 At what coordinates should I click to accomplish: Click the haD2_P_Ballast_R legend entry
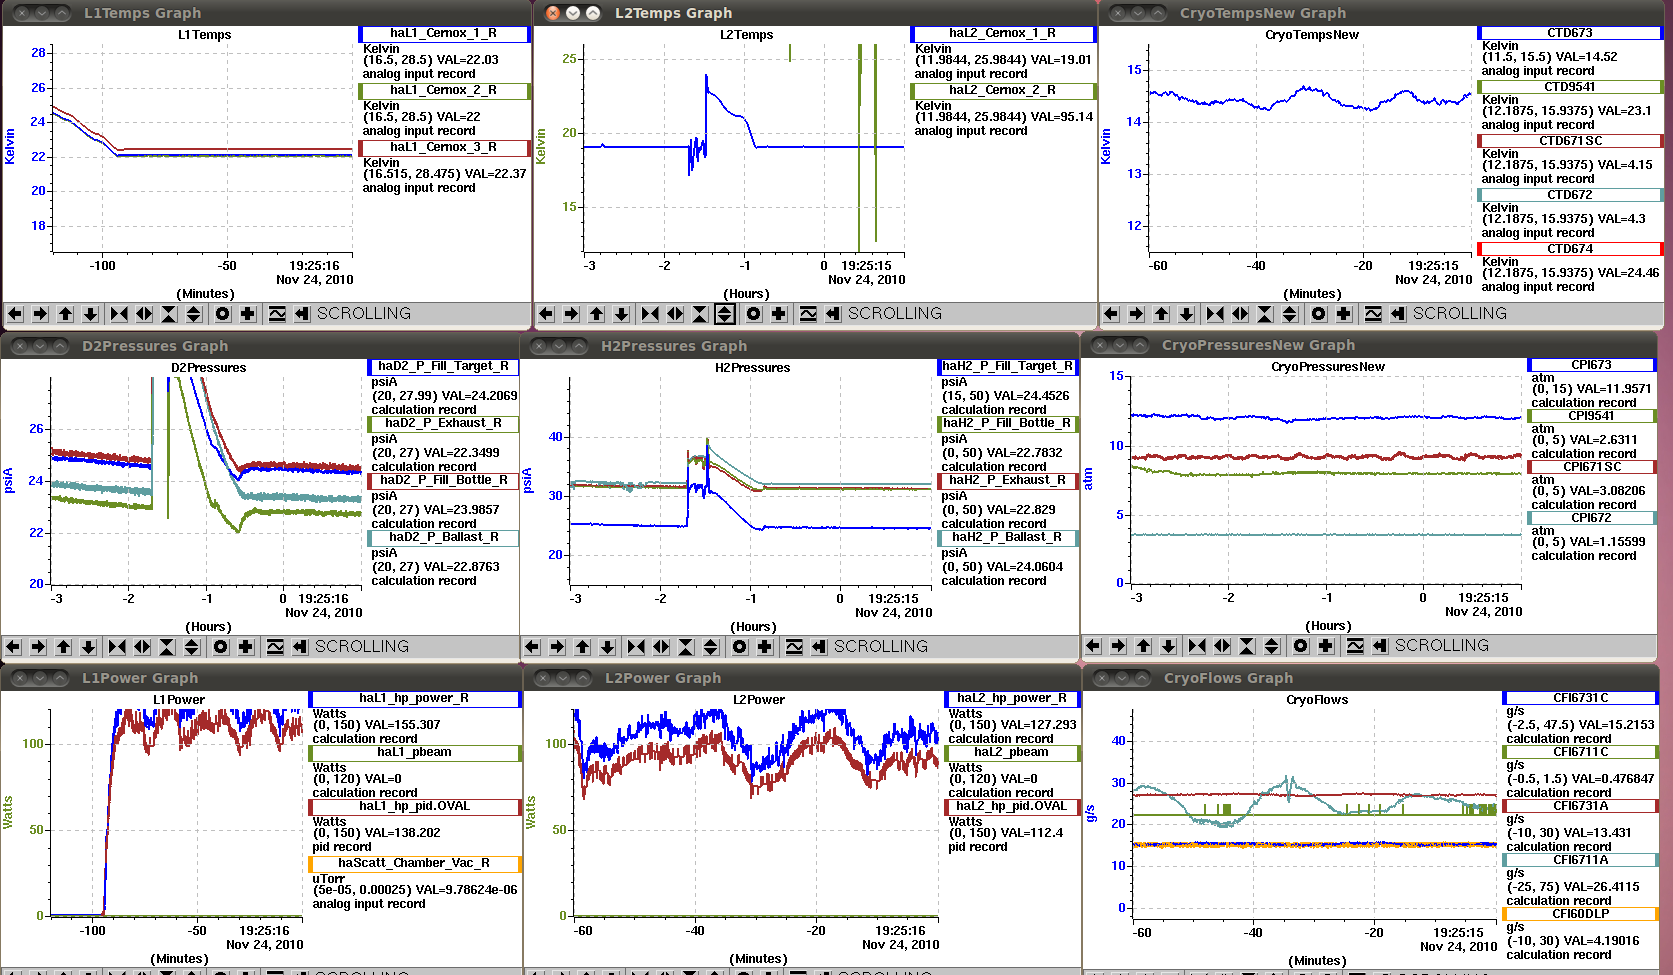[443, 538]
